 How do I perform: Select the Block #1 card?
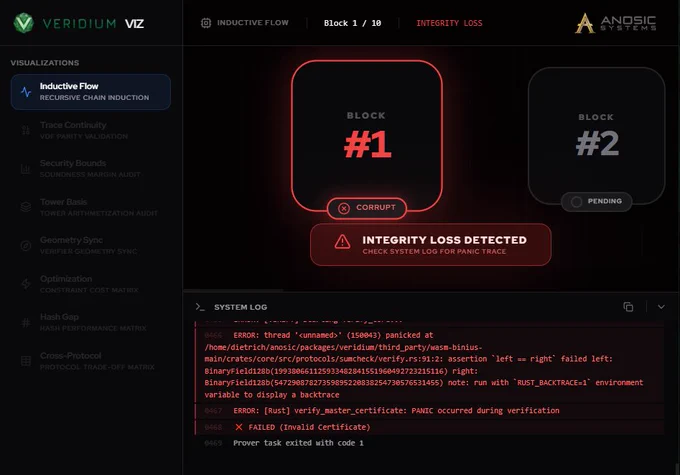coord(367,136)
